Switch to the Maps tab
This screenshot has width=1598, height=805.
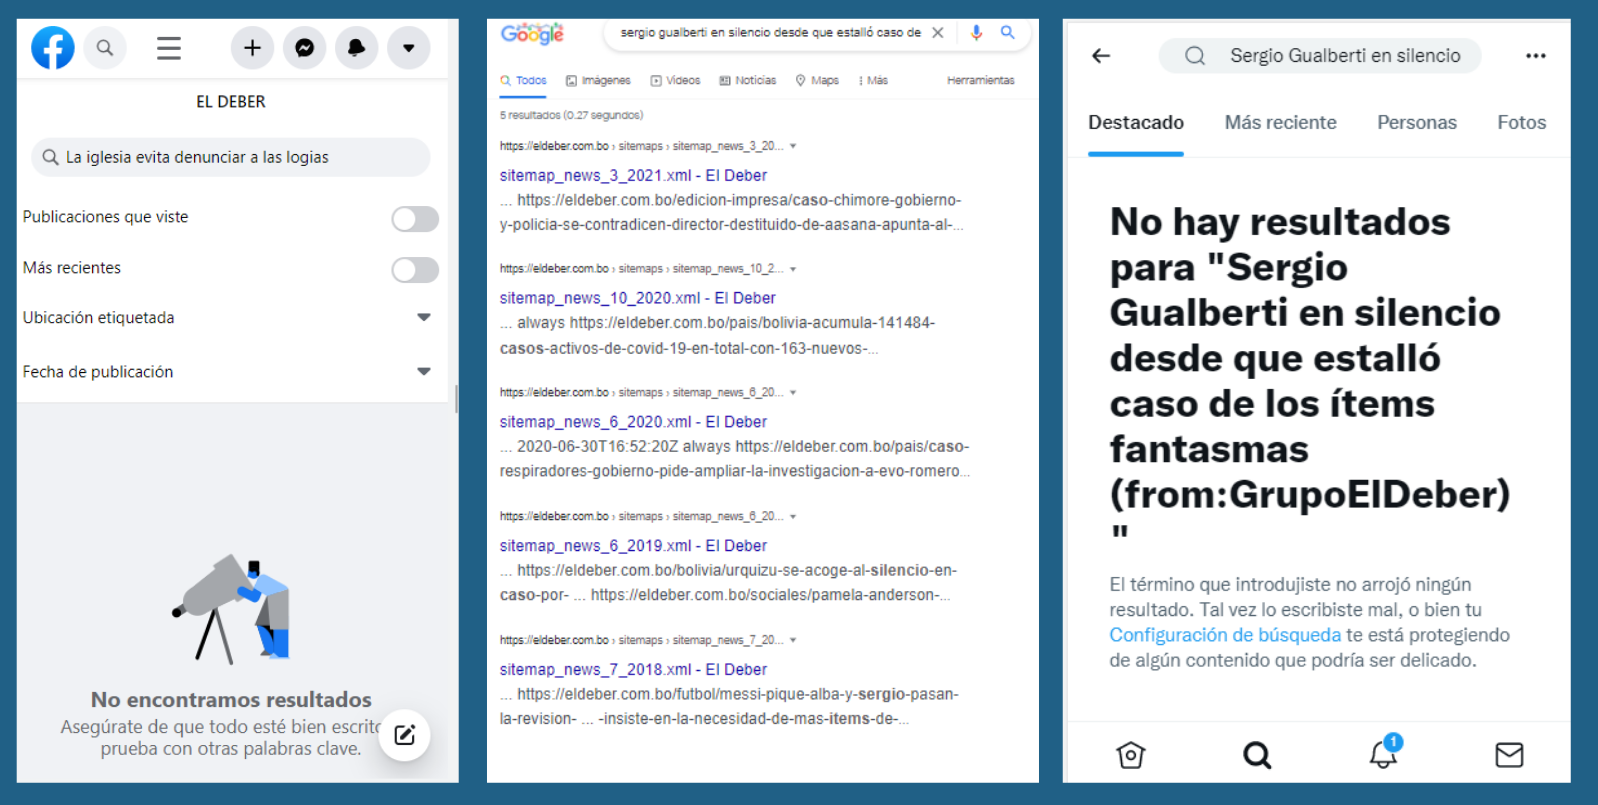coord(817,80)
